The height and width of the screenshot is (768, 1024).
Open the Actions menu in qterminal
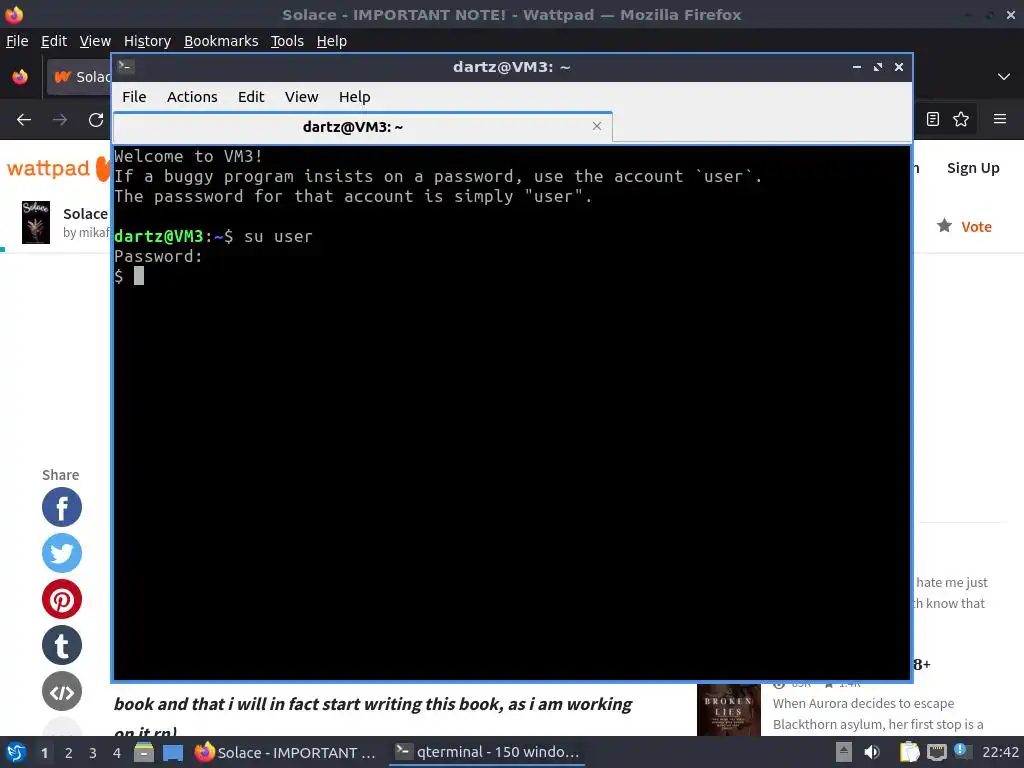click(192, 97)
